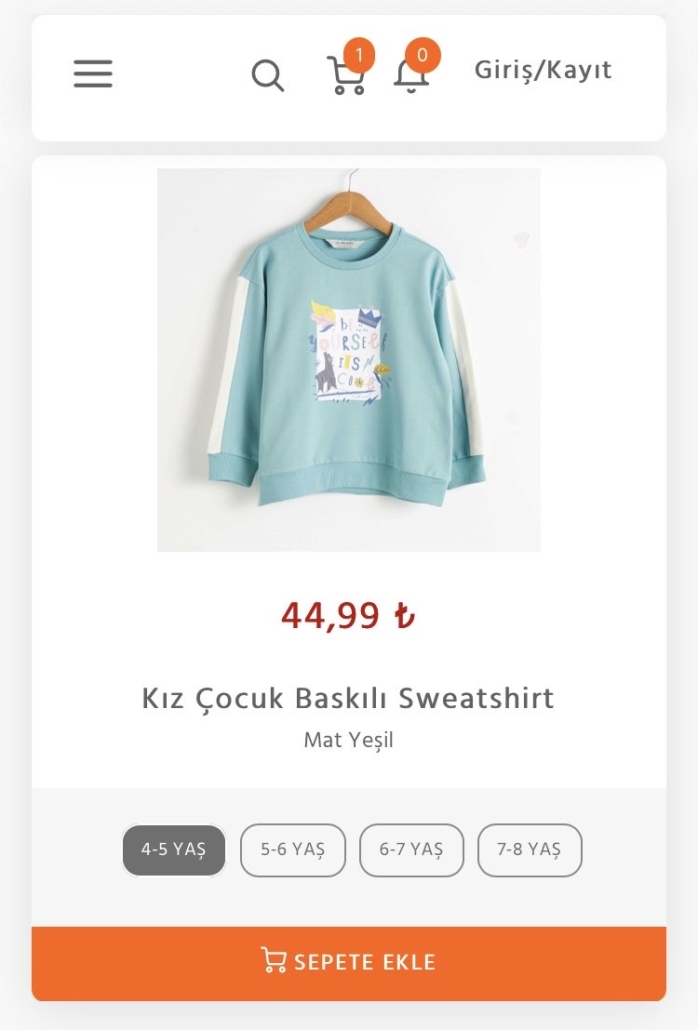Click the Mat Yeşil color label

tap(349, 740)
